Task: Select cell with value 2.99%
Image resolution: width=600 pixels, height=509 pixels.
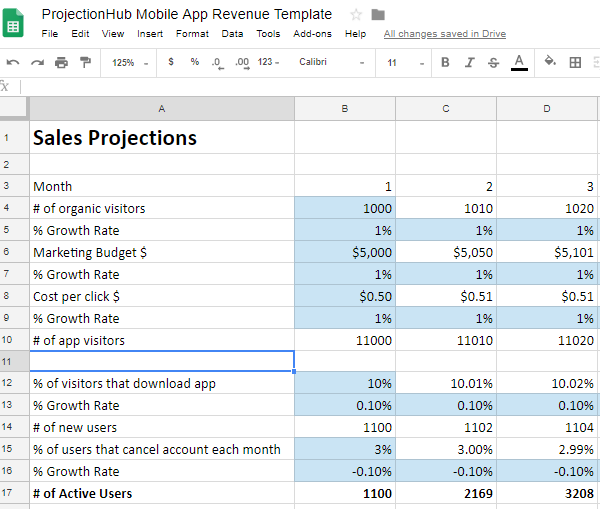Action: coord(547,449)
